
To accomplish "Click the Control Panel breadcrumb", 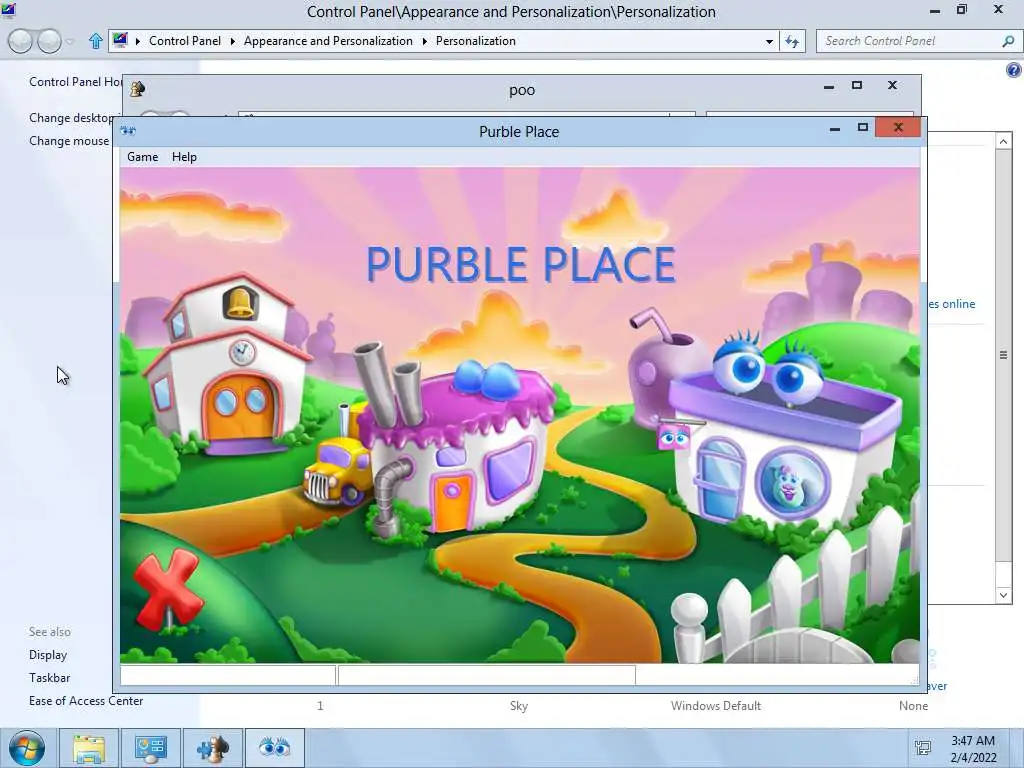I will [x=185, y=40].
